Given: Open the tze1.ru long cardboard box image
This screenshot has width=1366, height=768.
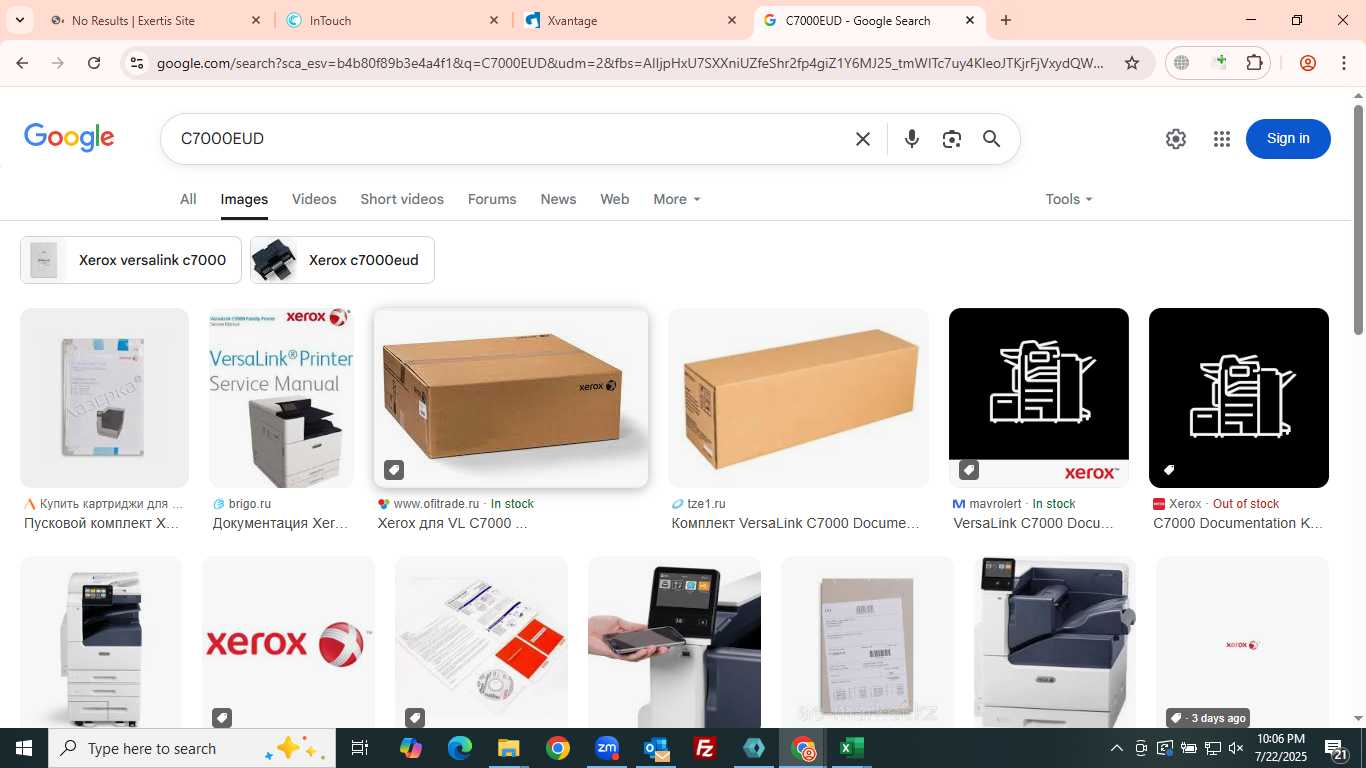Looking at the screenshot, I should pyautogui.click(x=798, y=398).
